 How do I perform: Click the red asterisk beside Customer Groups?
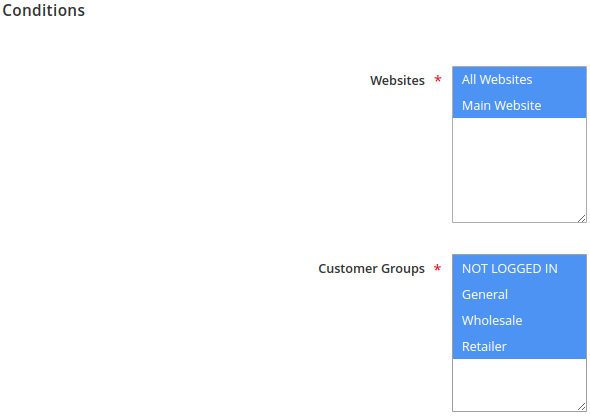pyautogui.click(x=437, y=268)
